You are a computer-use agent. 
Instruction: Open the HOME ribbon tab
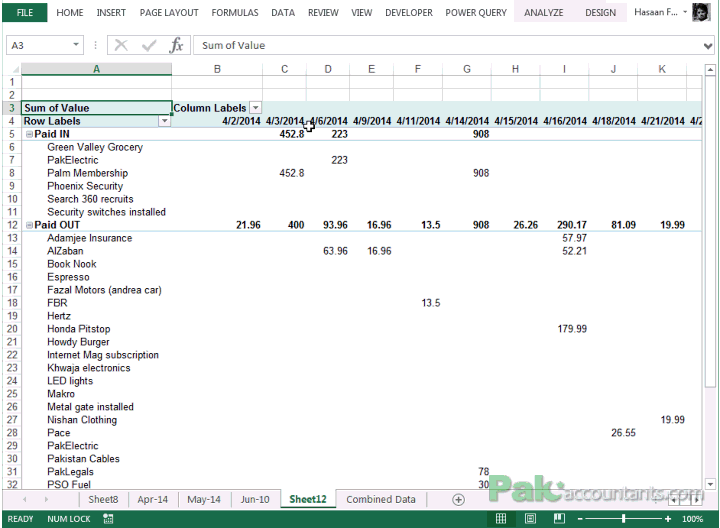[x=70, y=12]
